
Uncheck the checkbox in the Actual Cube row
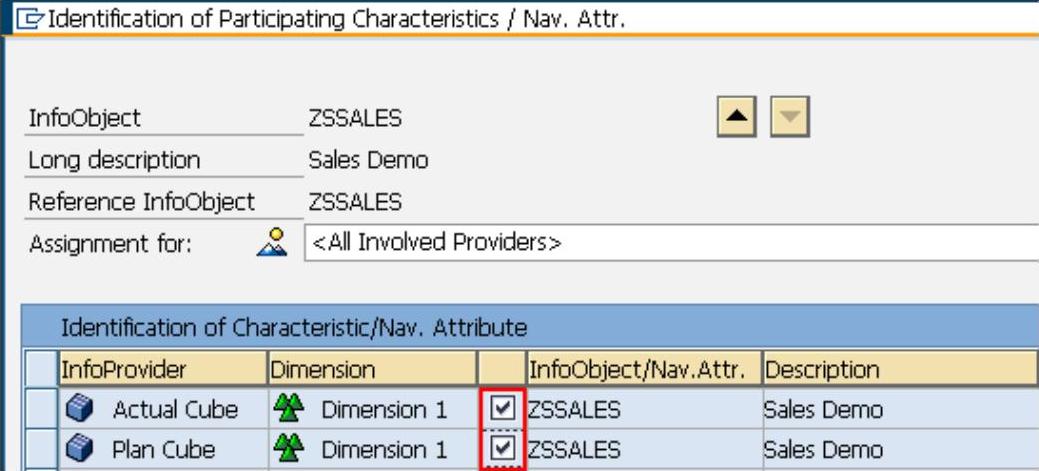(x=503, y=409)
